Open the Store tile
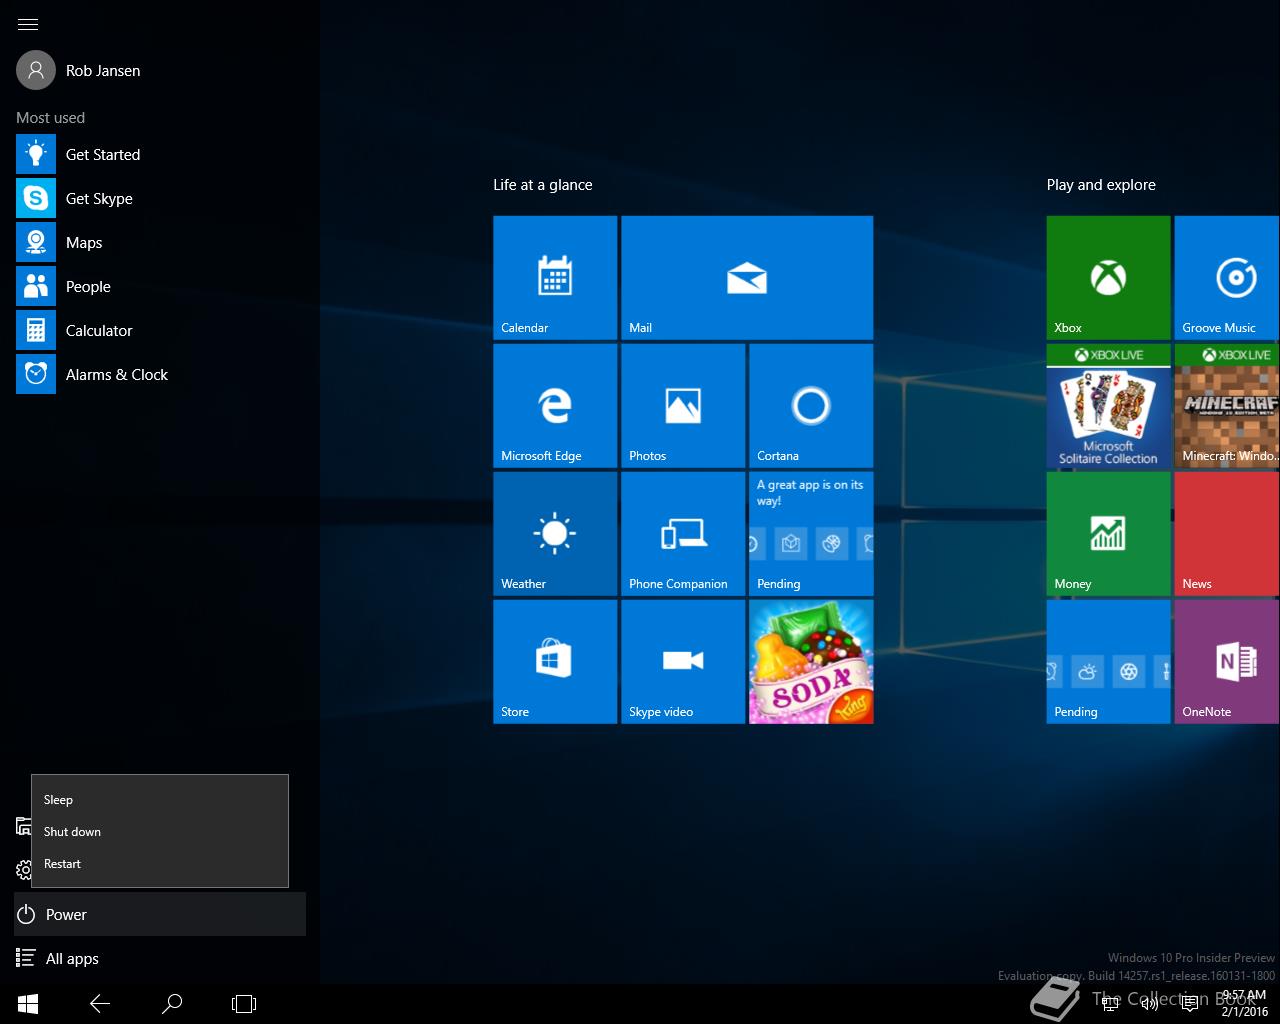The width and height of the screenshot is (1280, 1024). tap(555, 662)
